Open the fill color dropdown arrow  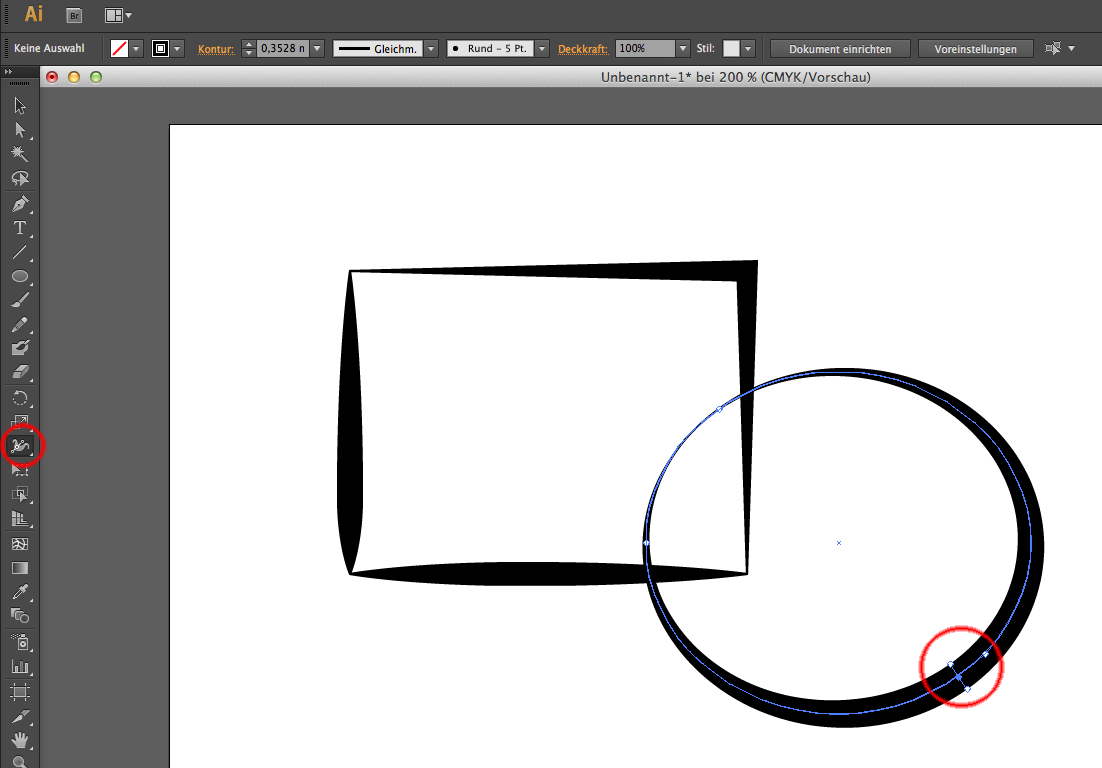pos(136,48)
